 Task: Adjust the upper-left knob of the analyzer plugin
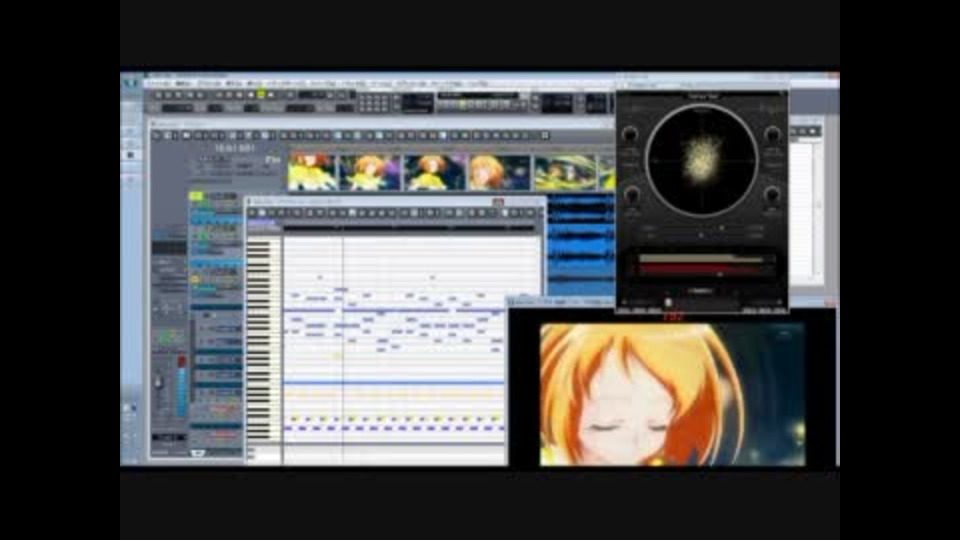(x=630, y=134)
